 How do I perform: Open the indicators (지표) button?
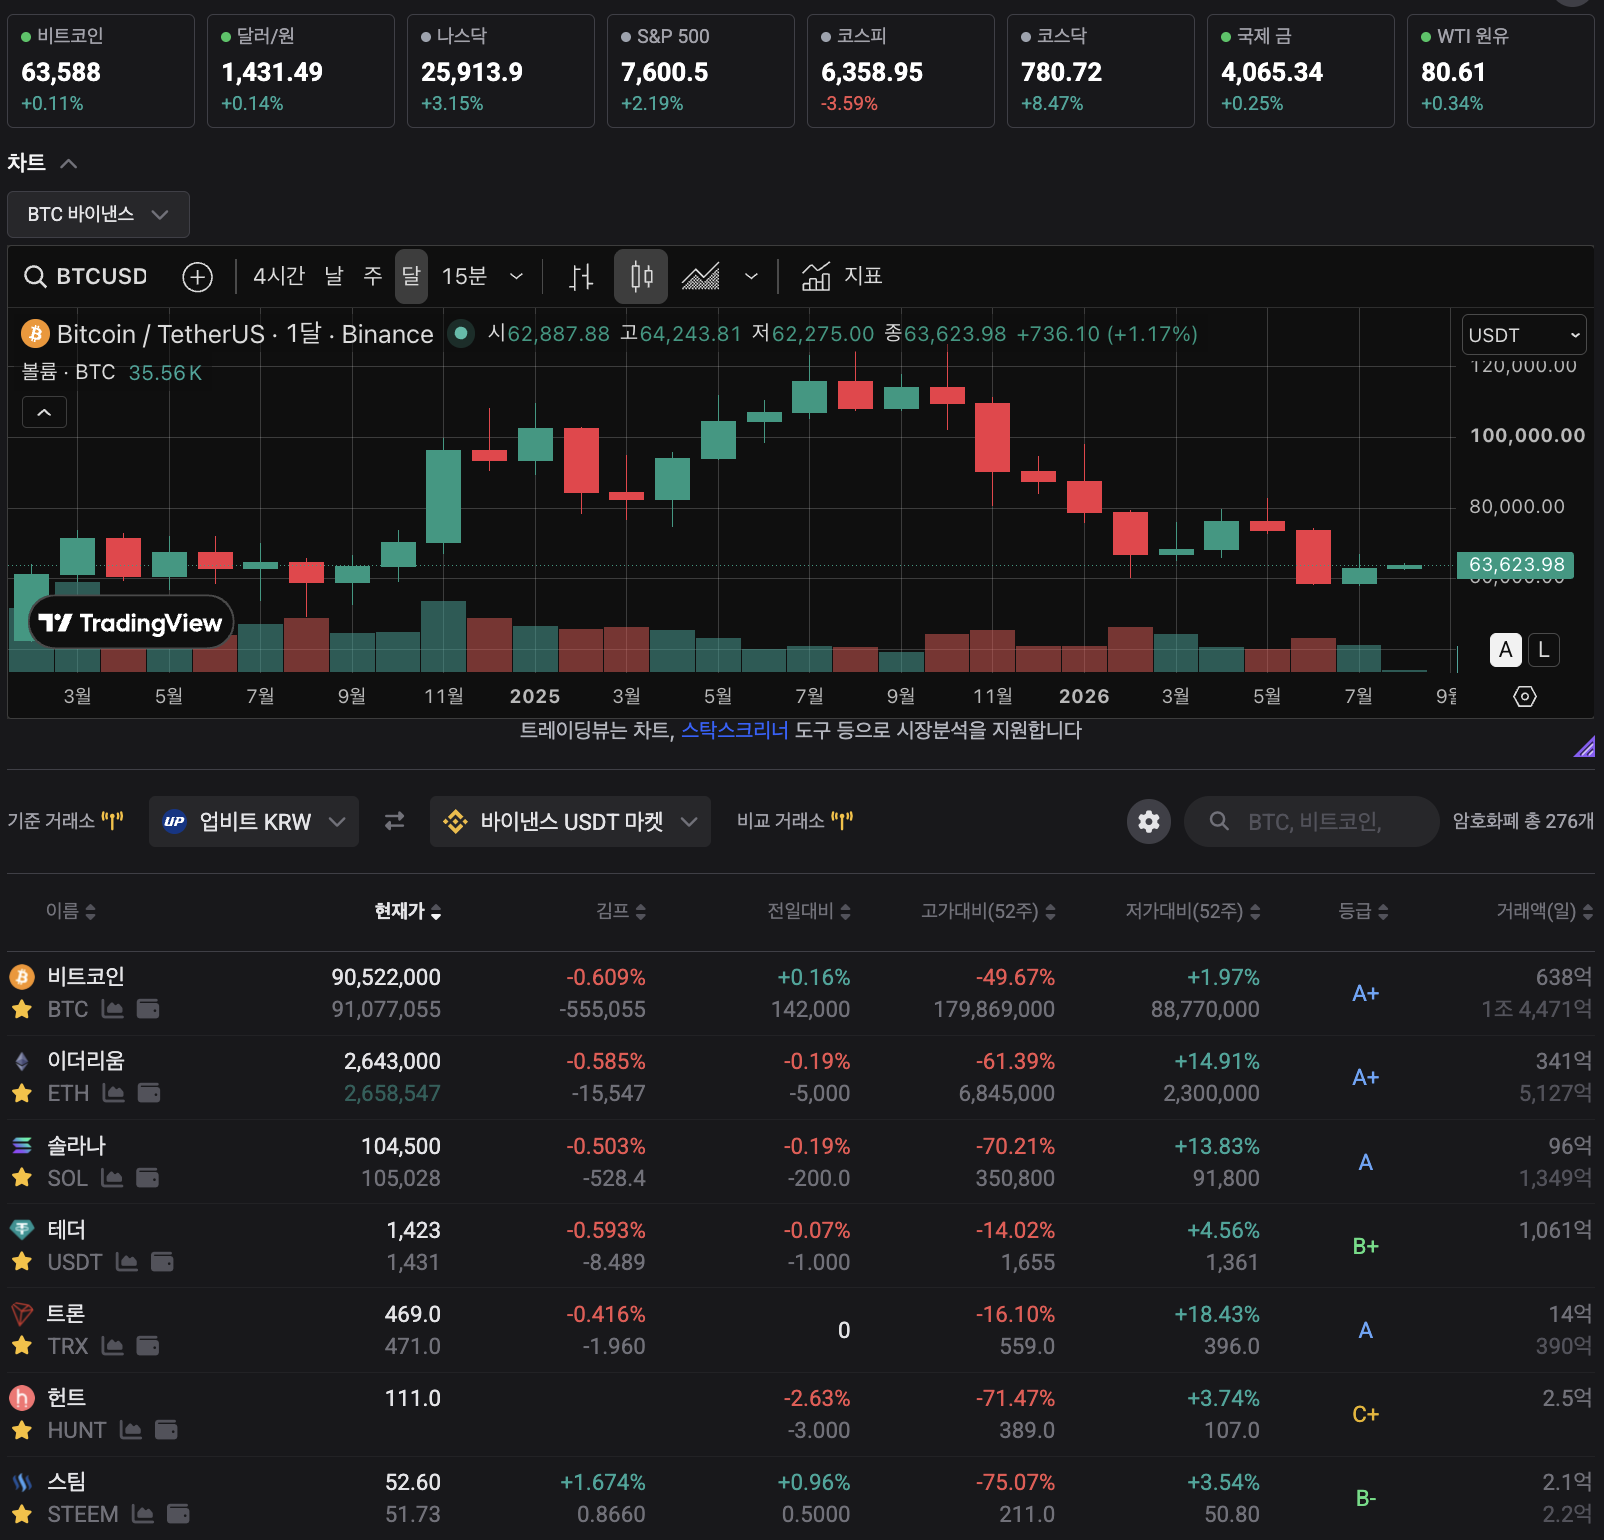click(x=842, y=276)
